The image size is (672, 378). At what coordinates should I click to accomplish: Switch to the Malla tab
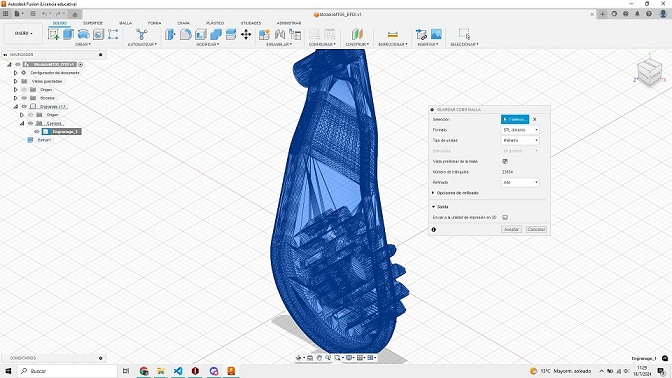point(126,23)
